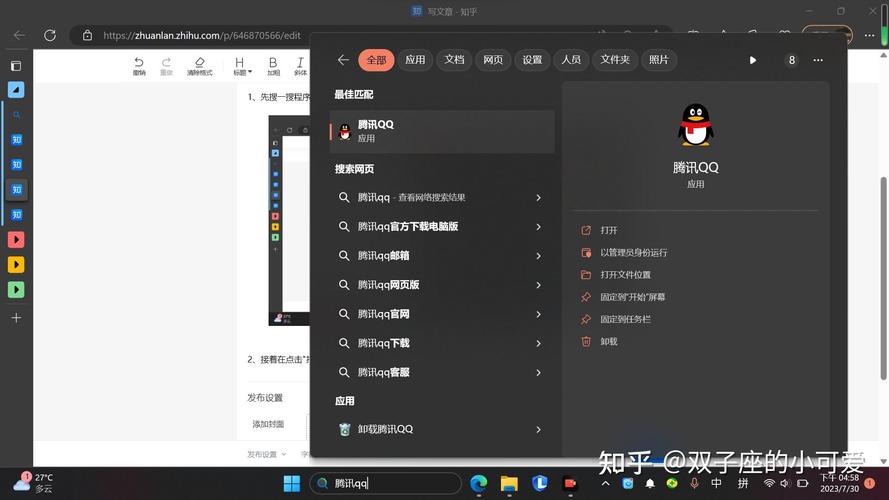Switch to the 照片 filter tab
Image resolution: width=889 pixels, height=500 pixels.
659,60
